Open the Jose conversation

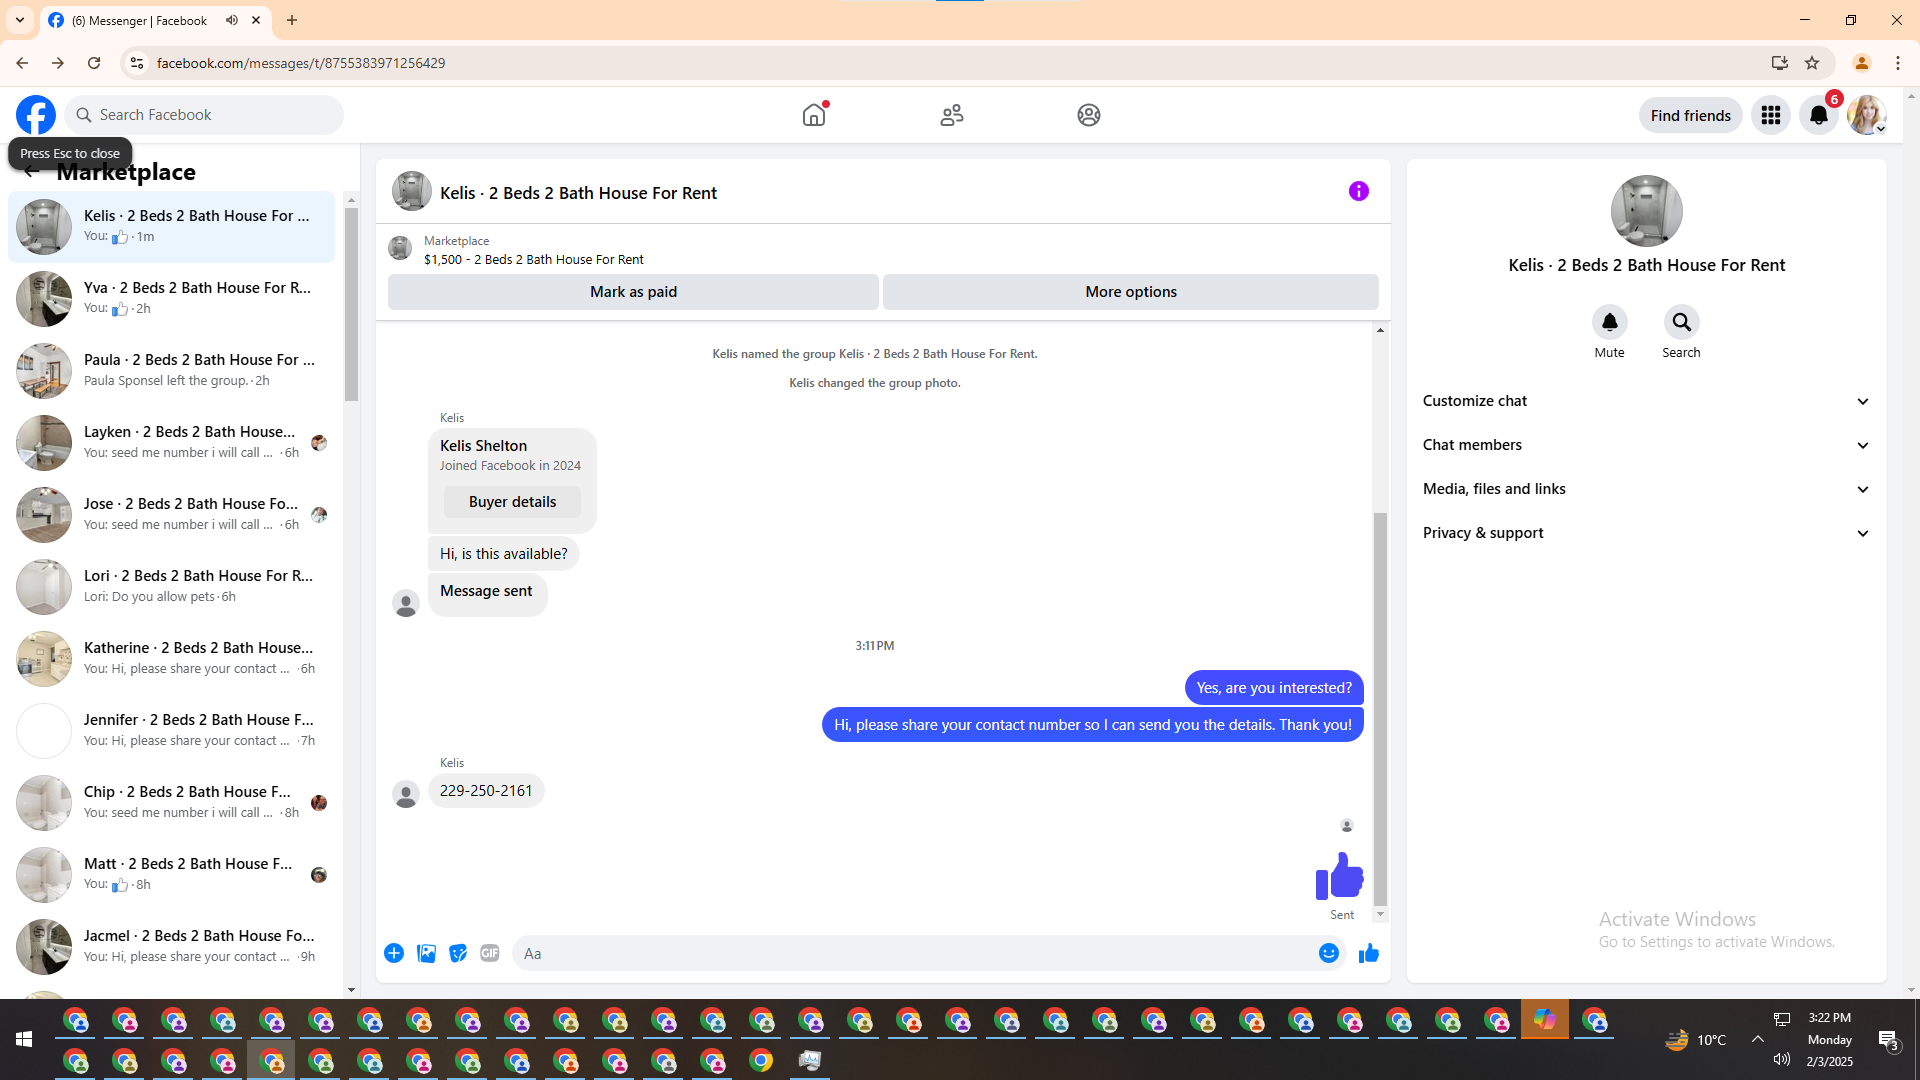pyautogui.click(x=171, y=514)
